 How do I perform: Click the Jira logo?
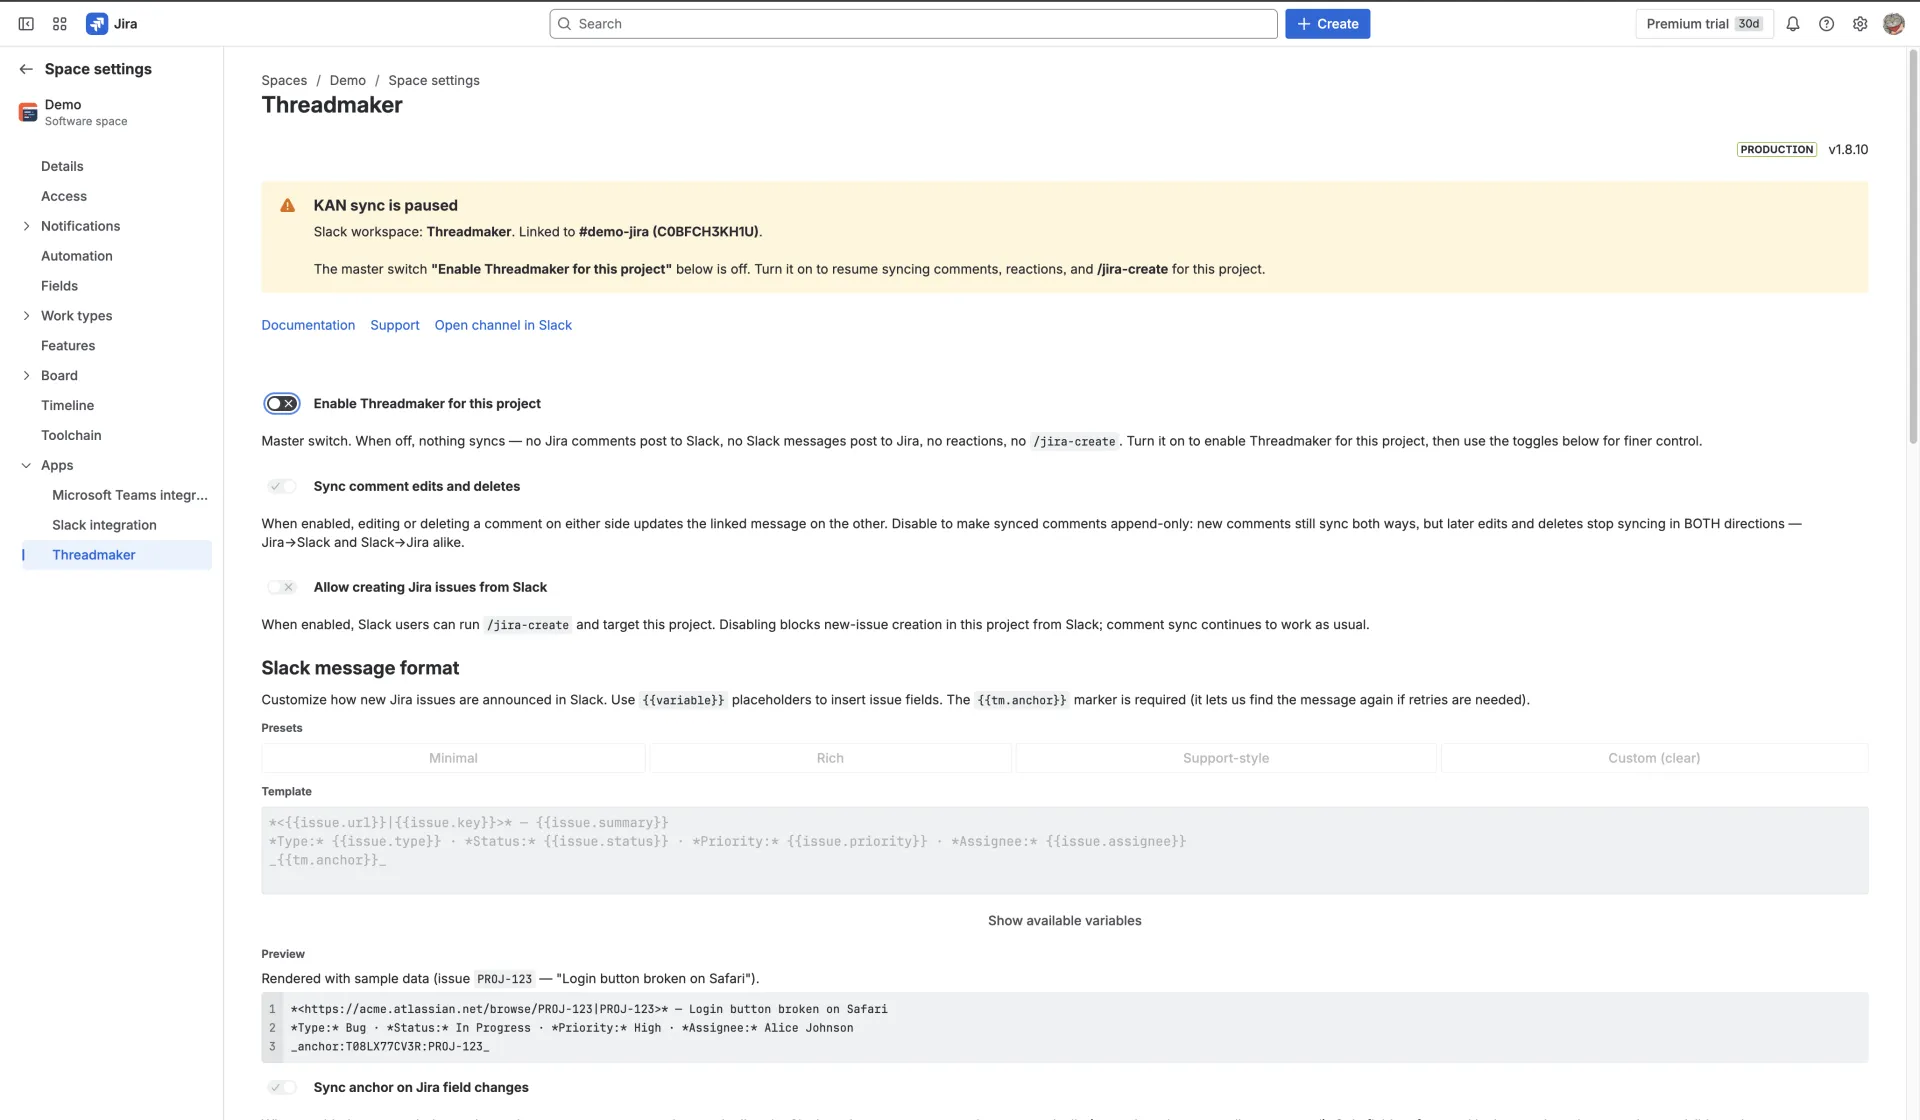click(112, 24)
